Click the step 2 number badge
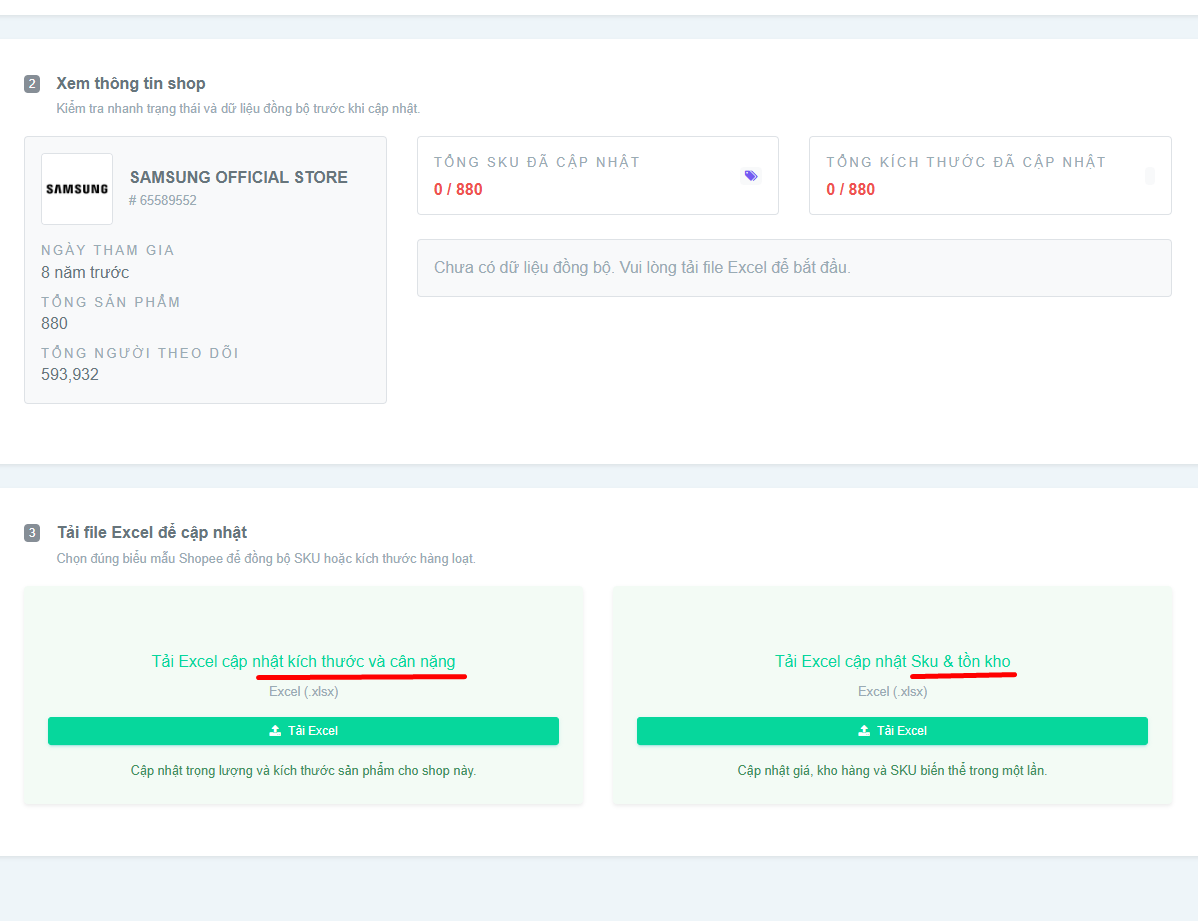The height and width of the screenshot is (921, 1198). coord(32,83)
